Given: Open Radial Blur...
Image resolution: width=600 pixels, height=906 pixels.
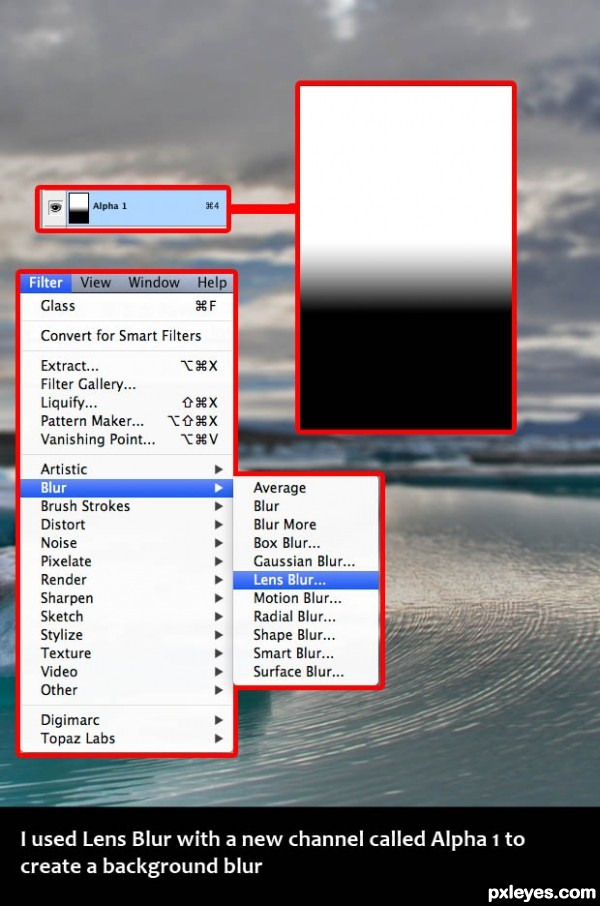Looking at the screenshot, I should 306,617.
